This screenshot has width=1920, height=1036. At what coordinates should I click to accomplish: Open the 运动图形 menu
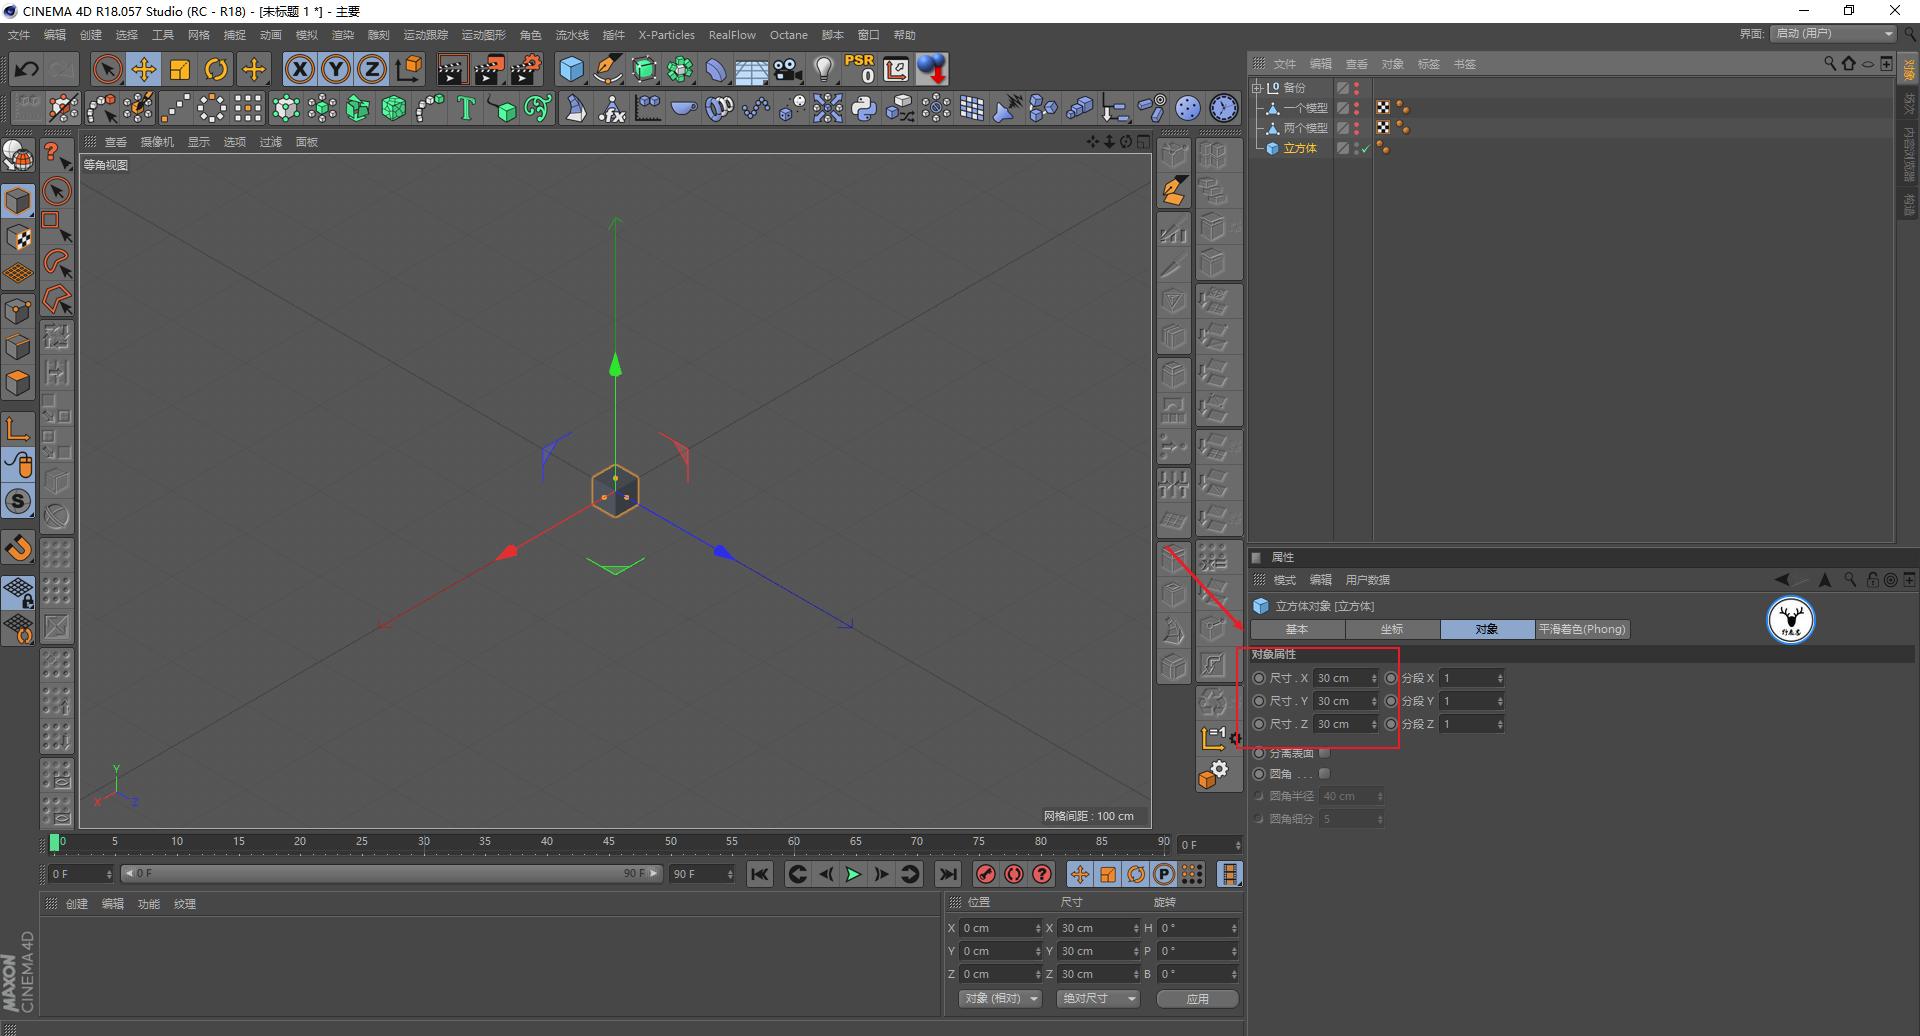click(x=483, y=35)
